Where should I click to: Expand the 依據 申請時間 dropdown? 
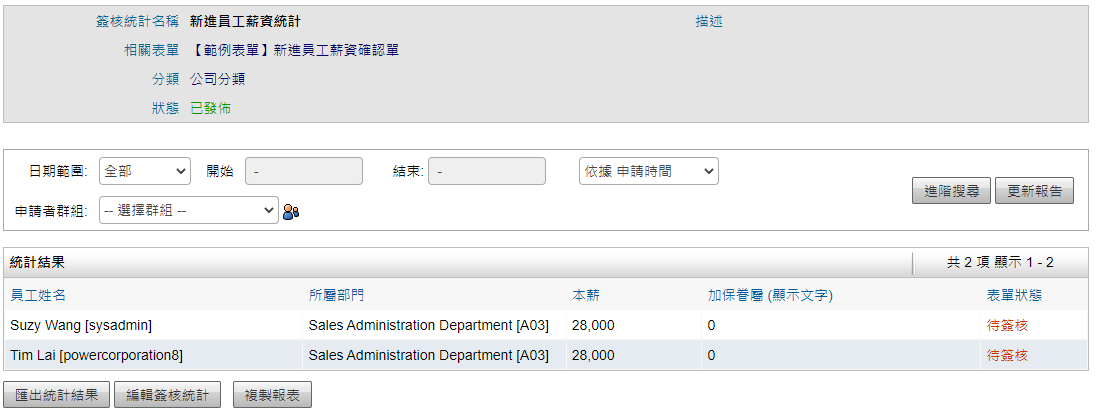pyautogui.click(x=648, y=171)
